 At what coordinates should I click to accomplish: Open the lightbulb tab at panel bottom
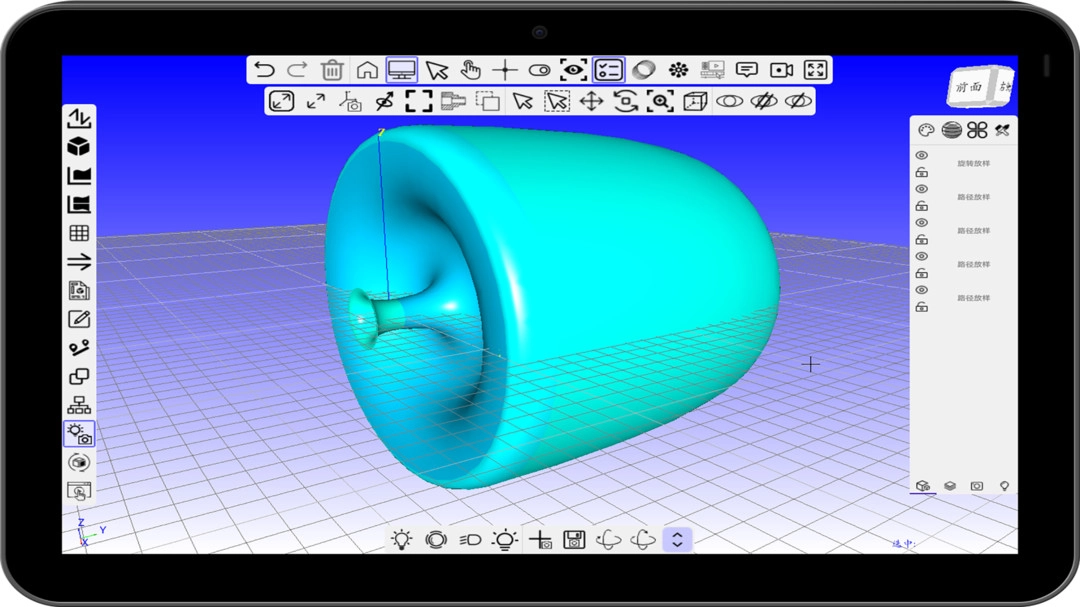(1004, 486)
